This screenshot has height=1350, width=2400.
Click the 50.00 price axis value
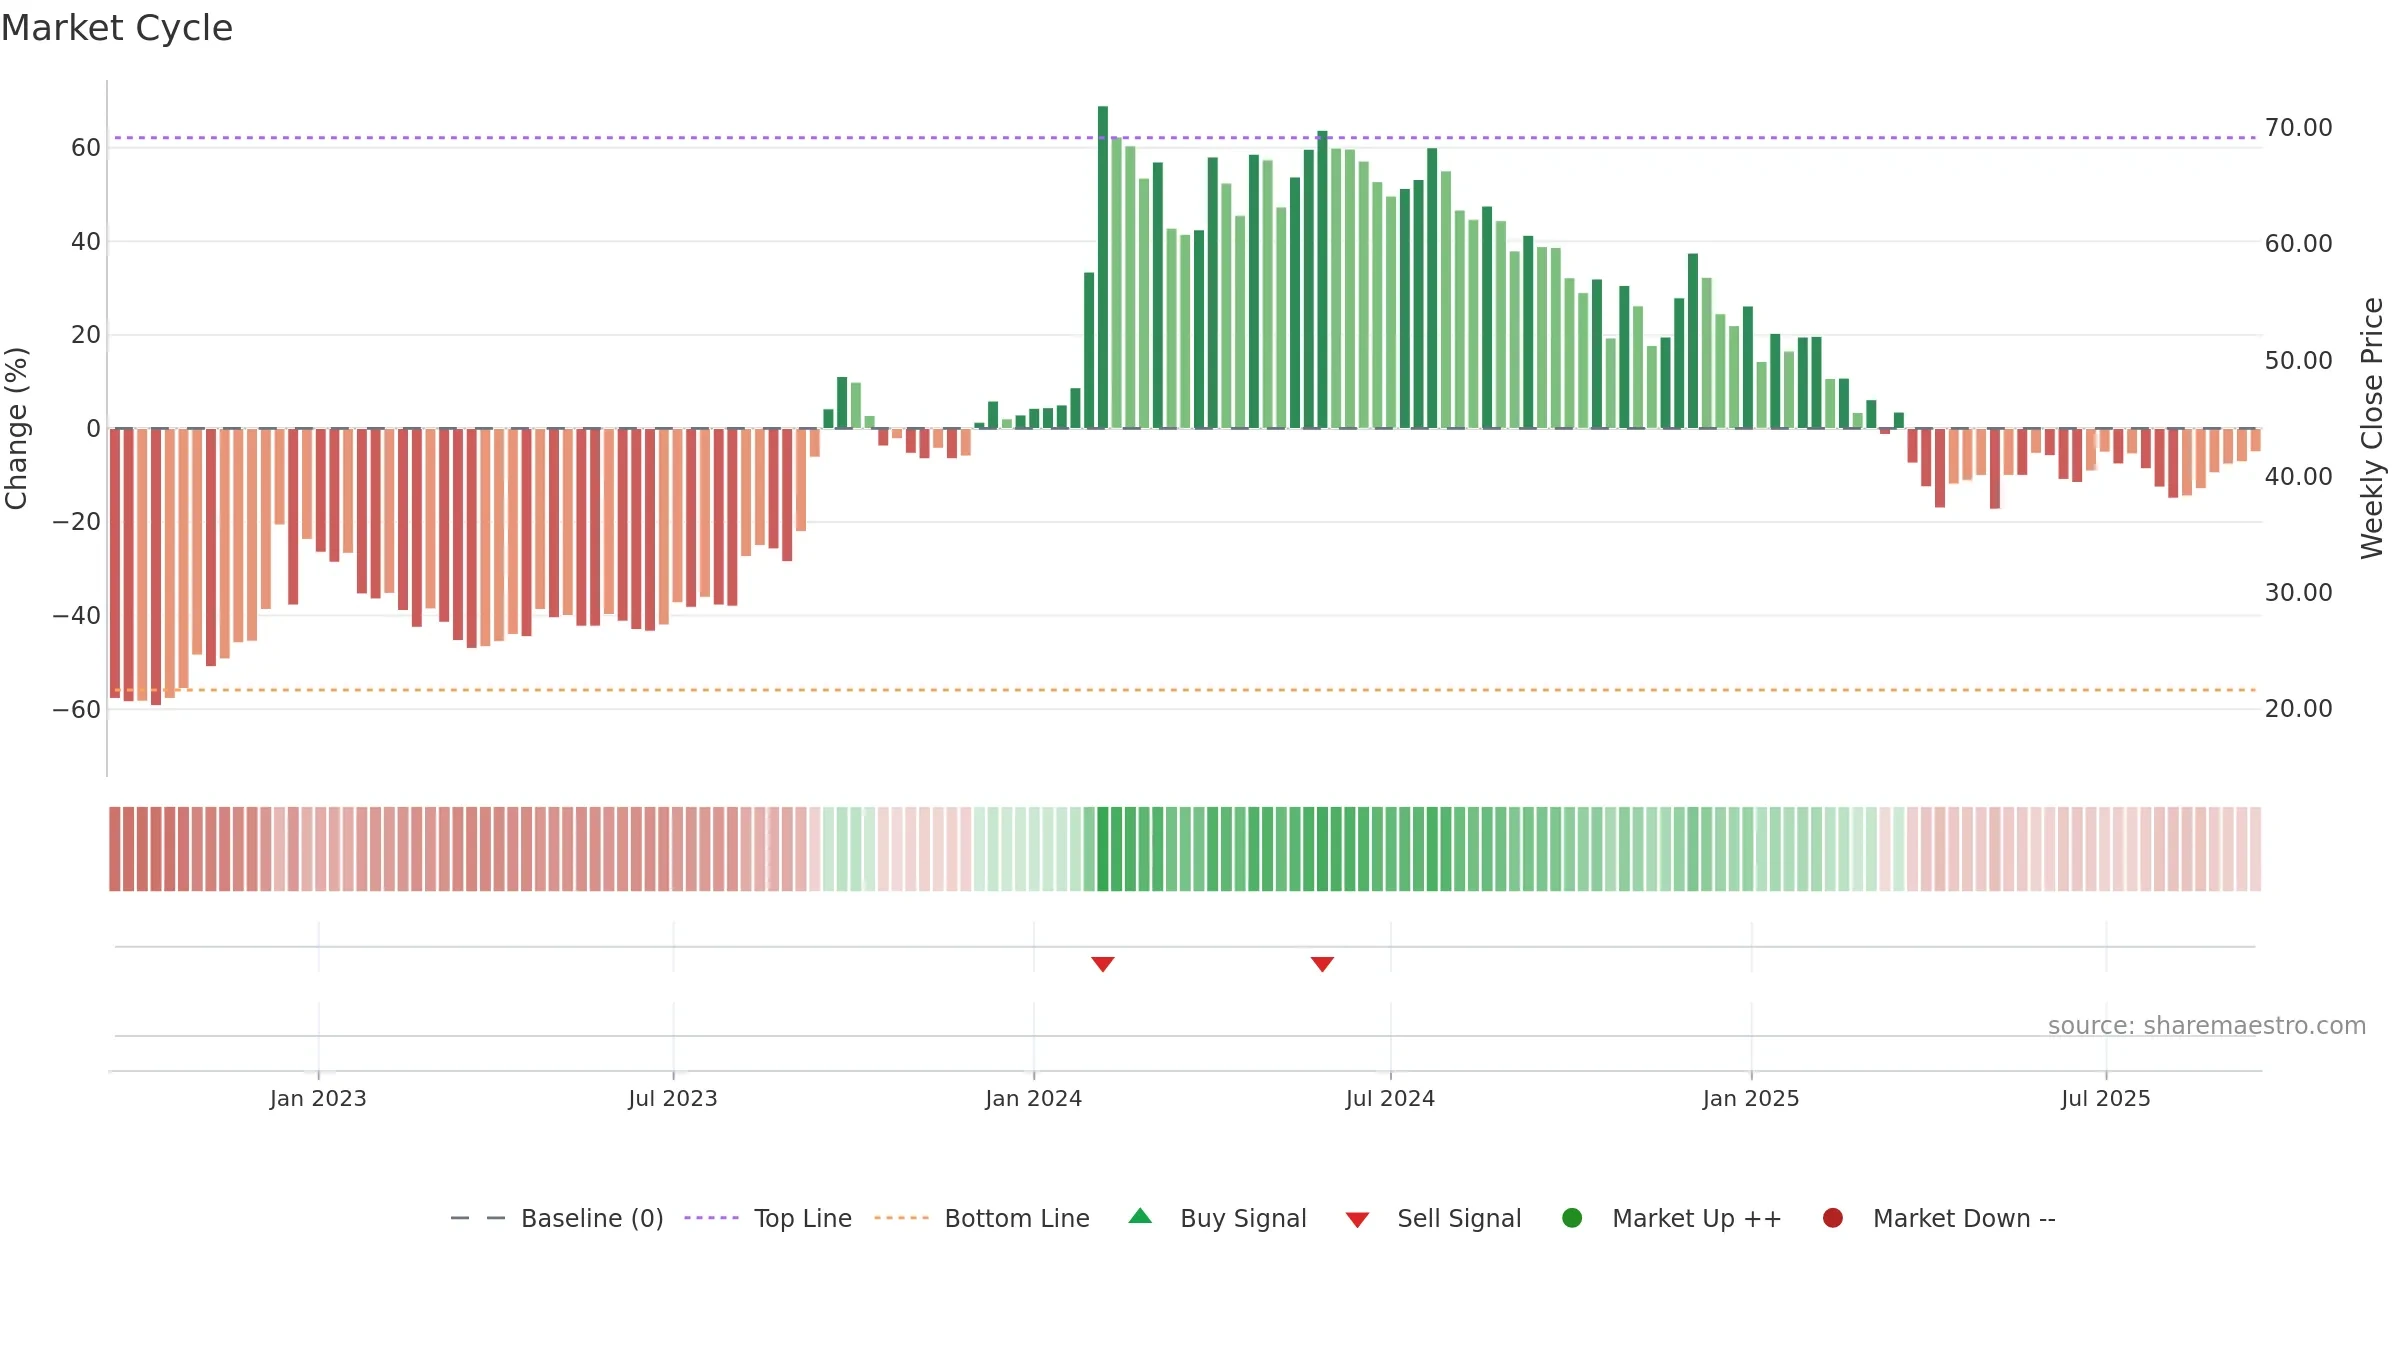click(2299, 360)
